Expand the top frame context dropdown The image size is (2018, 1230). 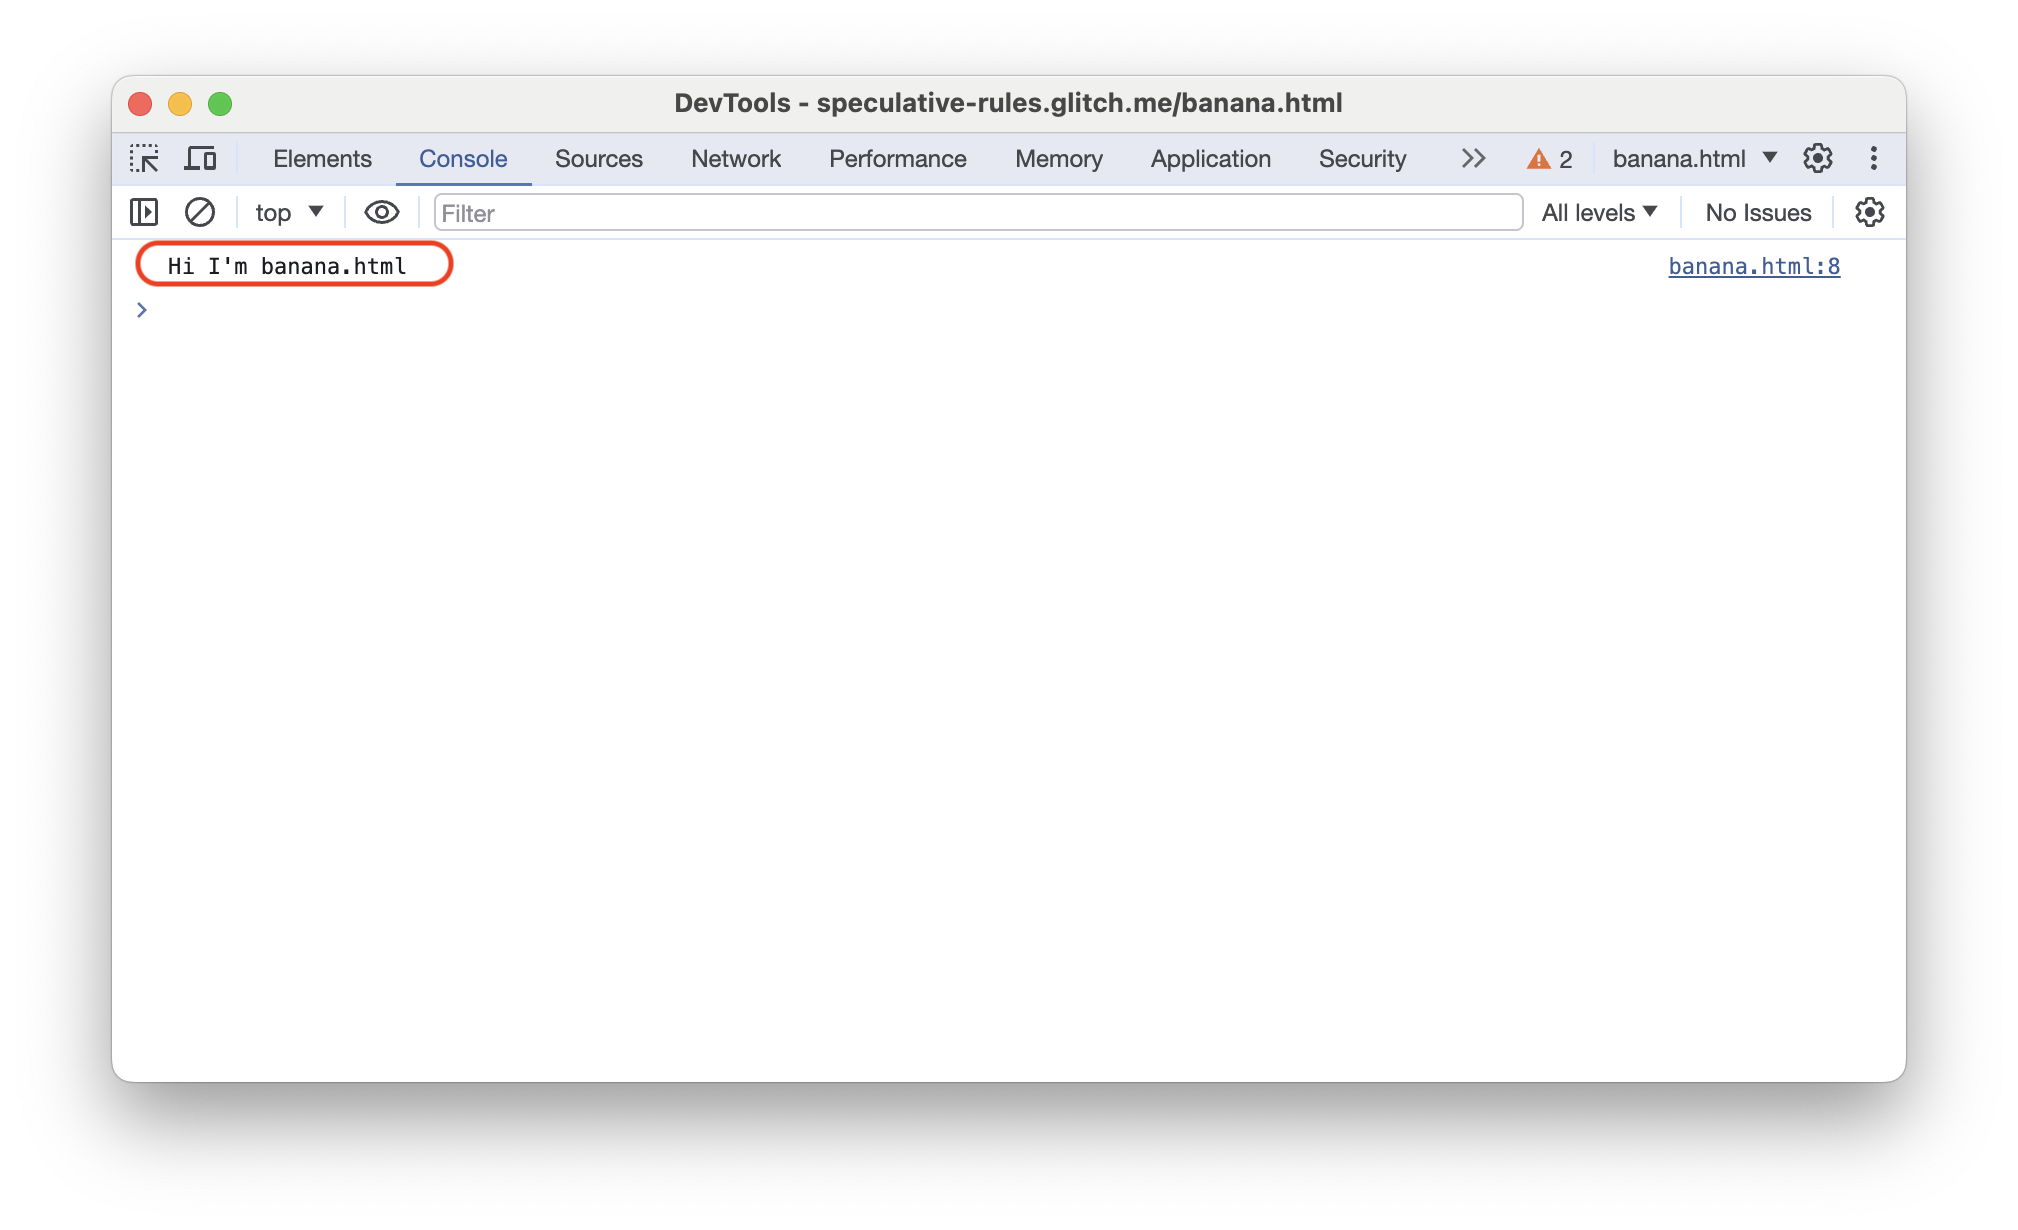(284, 213)
